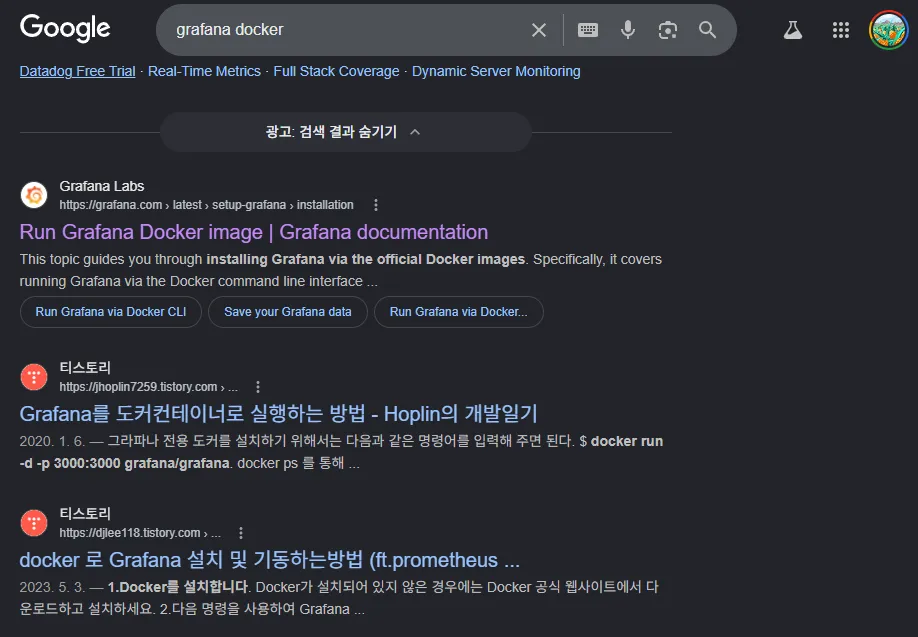Submit search with magnifying glass icon

click(707, 30)
